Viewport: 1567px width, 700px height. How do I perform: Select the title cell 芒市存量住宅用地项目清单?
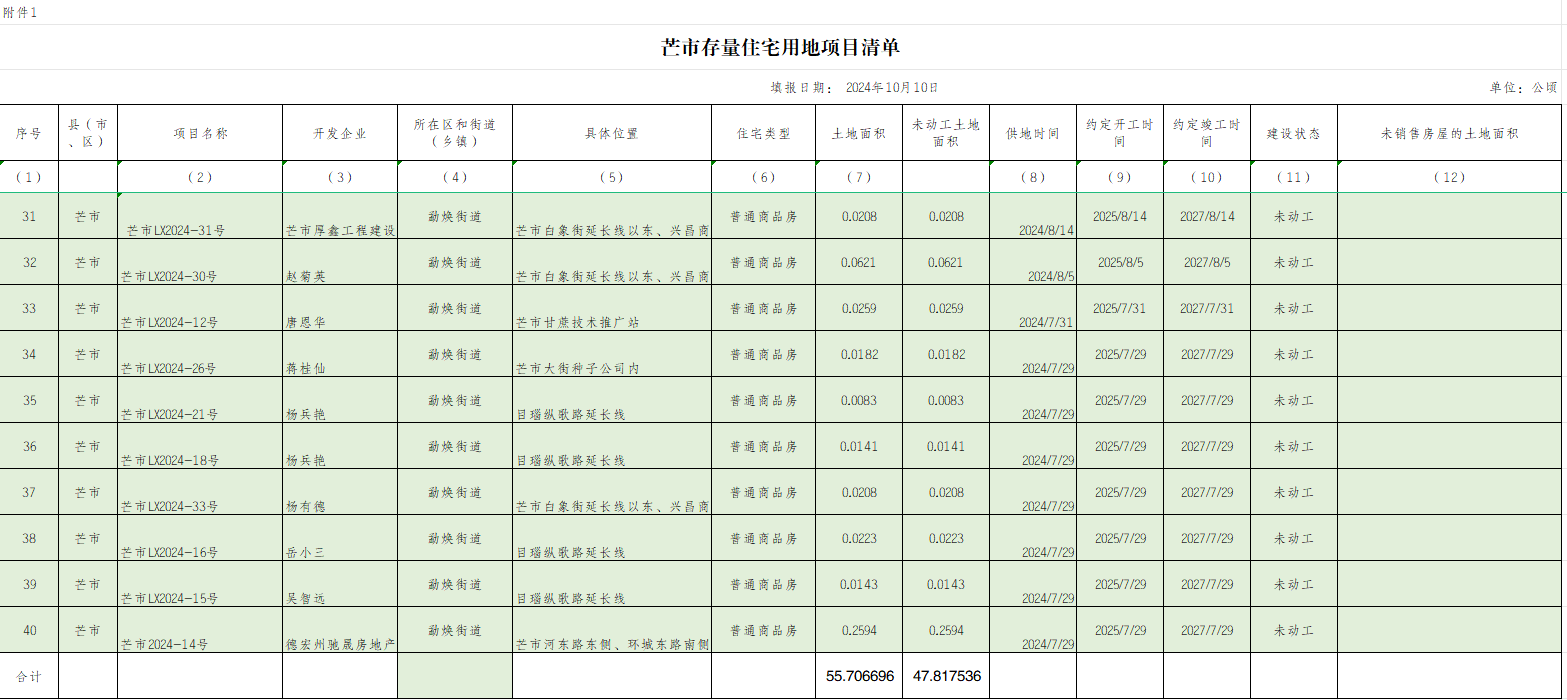[781, 47]
